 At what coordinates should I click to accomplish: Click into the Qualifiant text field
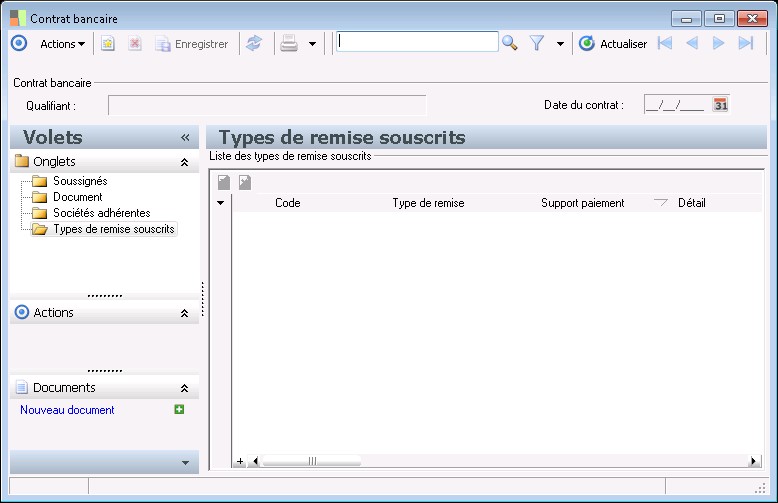coord(267,105)
